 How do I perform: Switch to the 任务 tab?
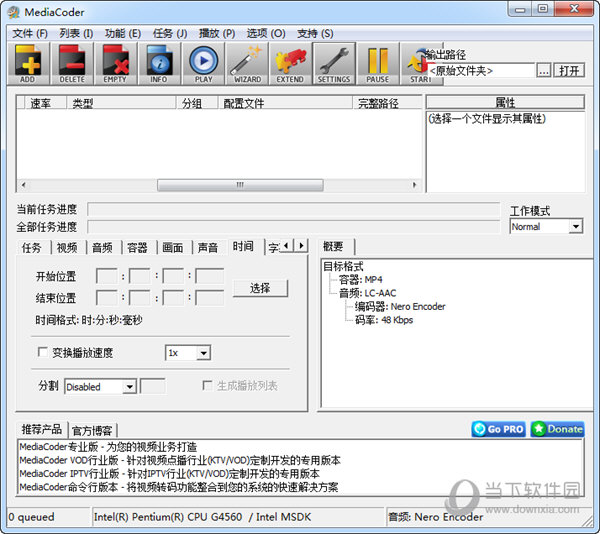(32, 248)
